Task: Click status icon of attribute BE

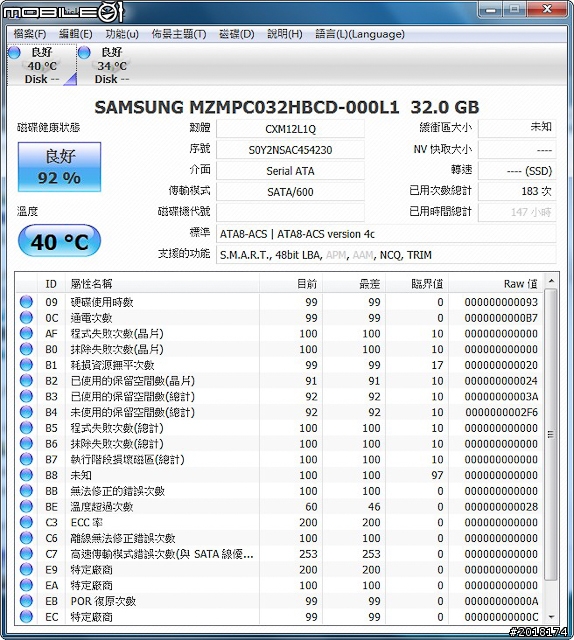Action: tap(26, 507)
